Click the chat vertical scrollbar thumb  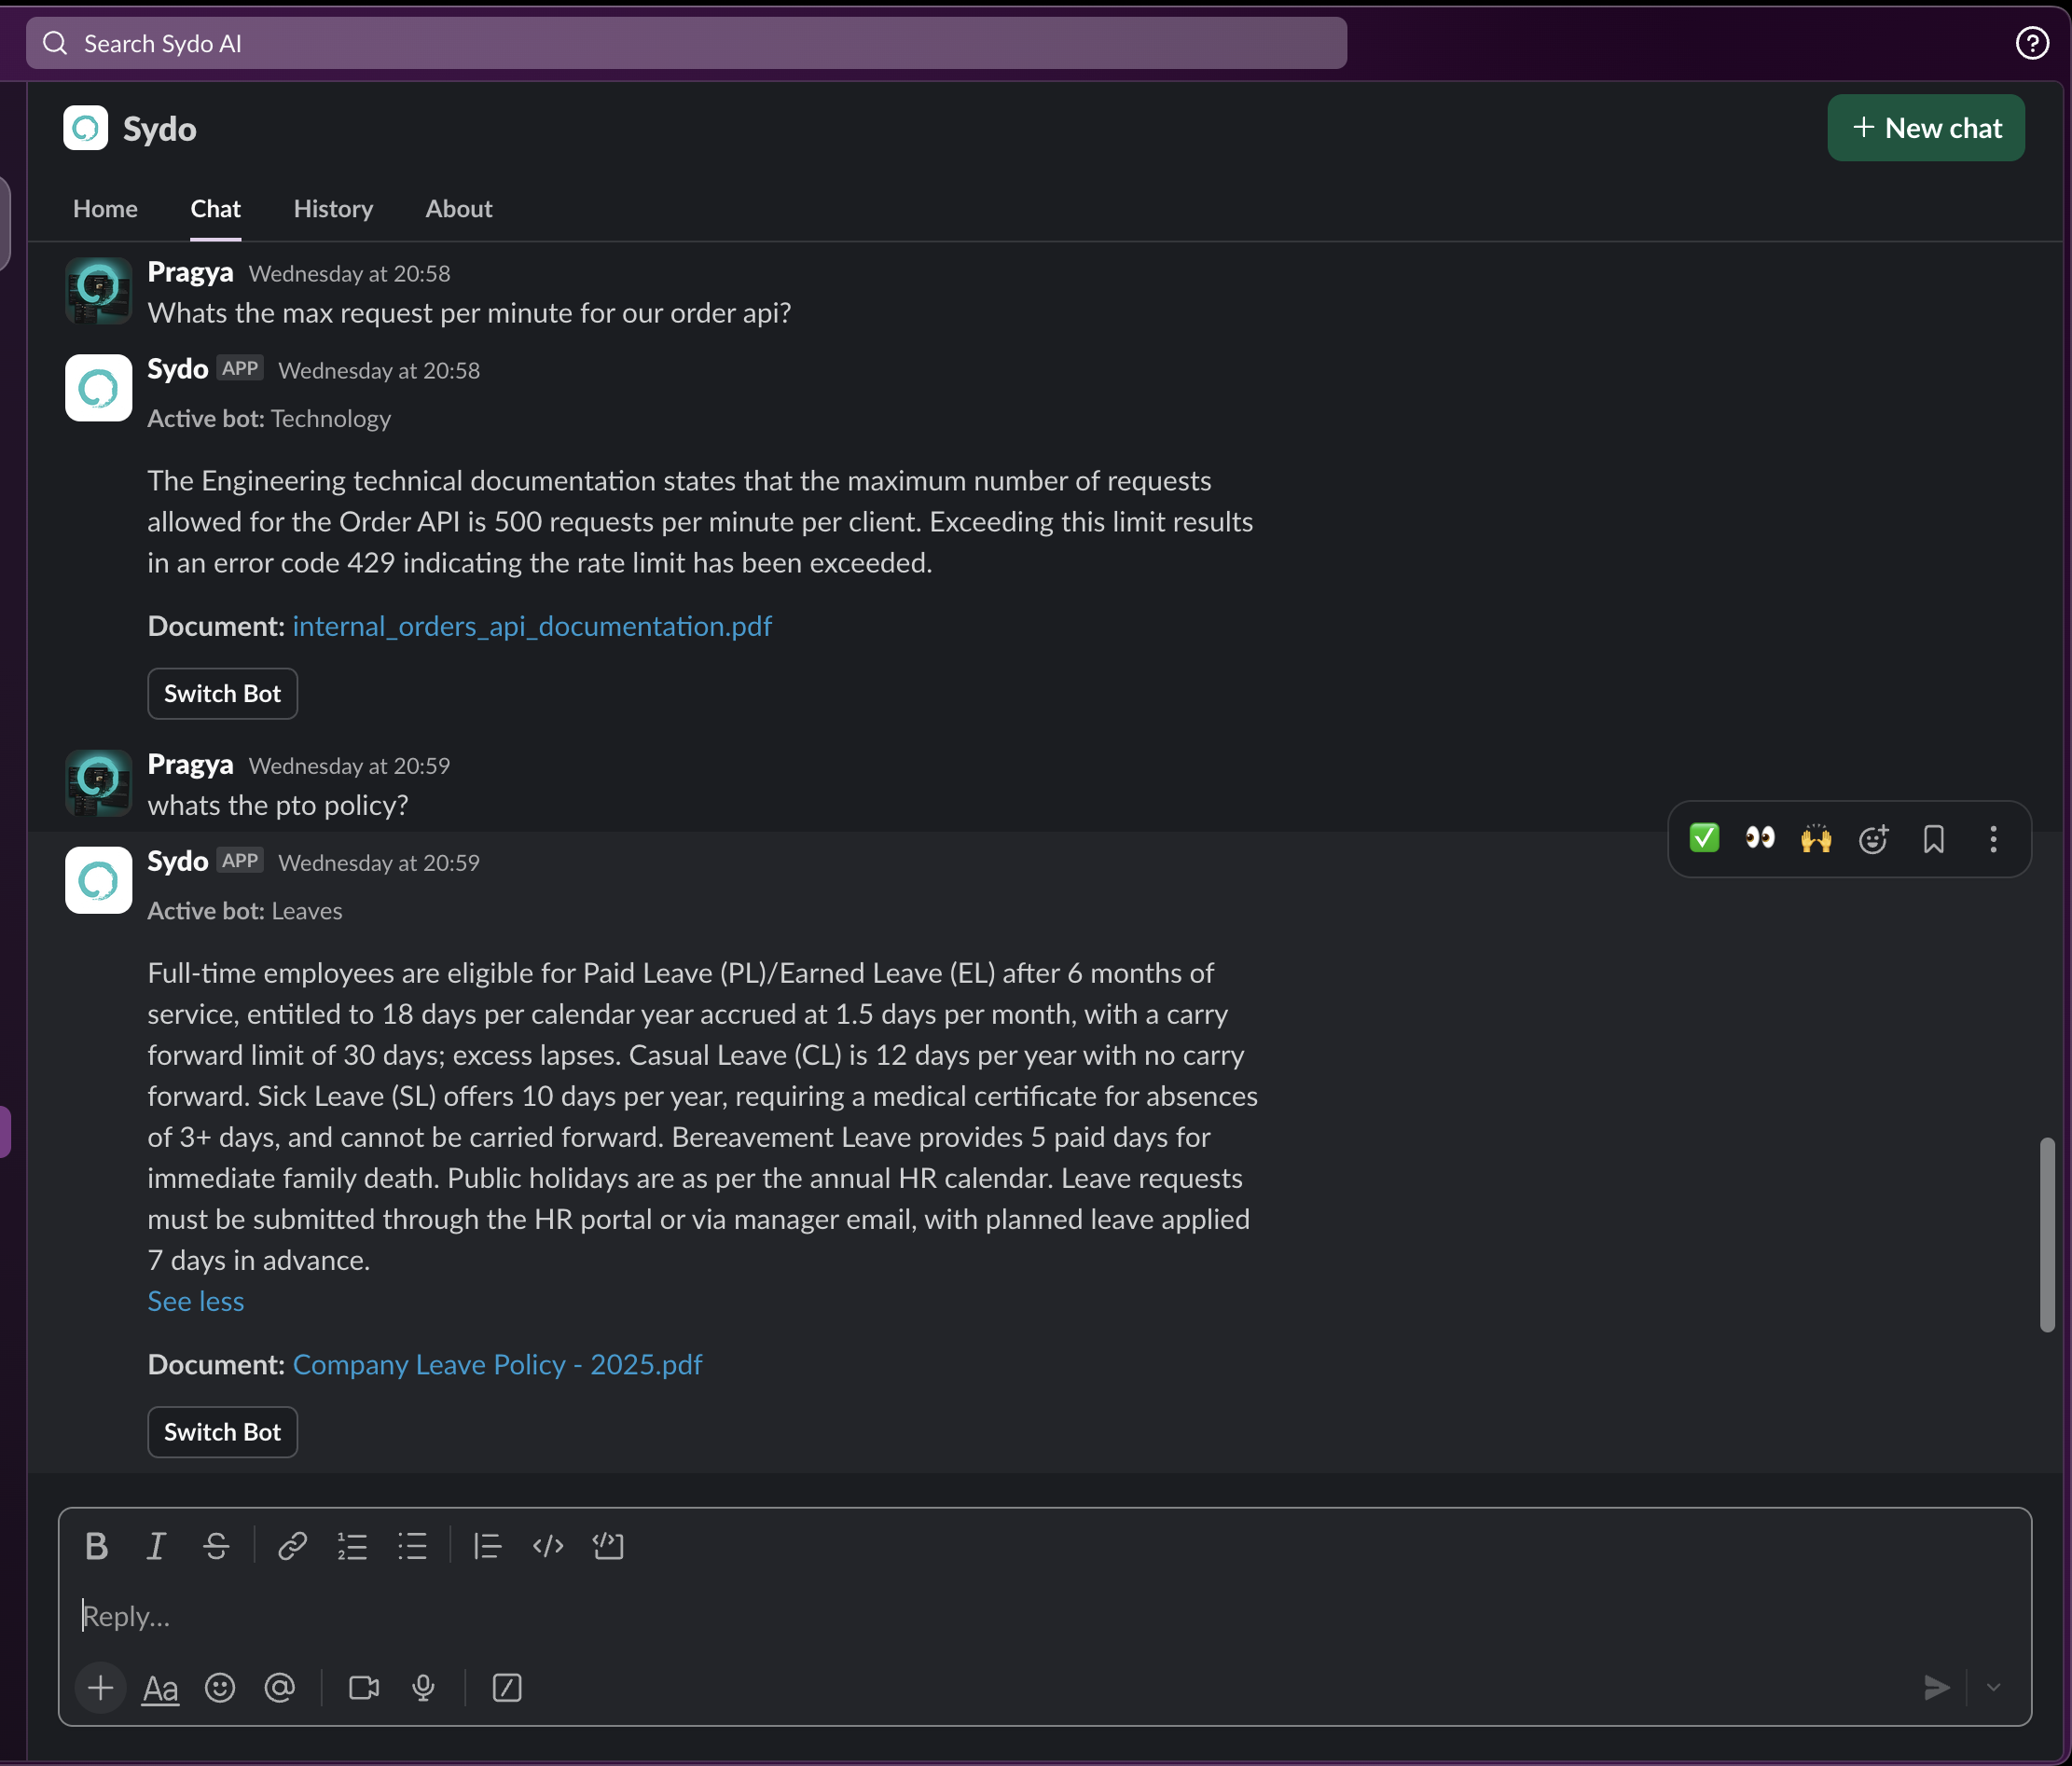tap(2047, 1234)
